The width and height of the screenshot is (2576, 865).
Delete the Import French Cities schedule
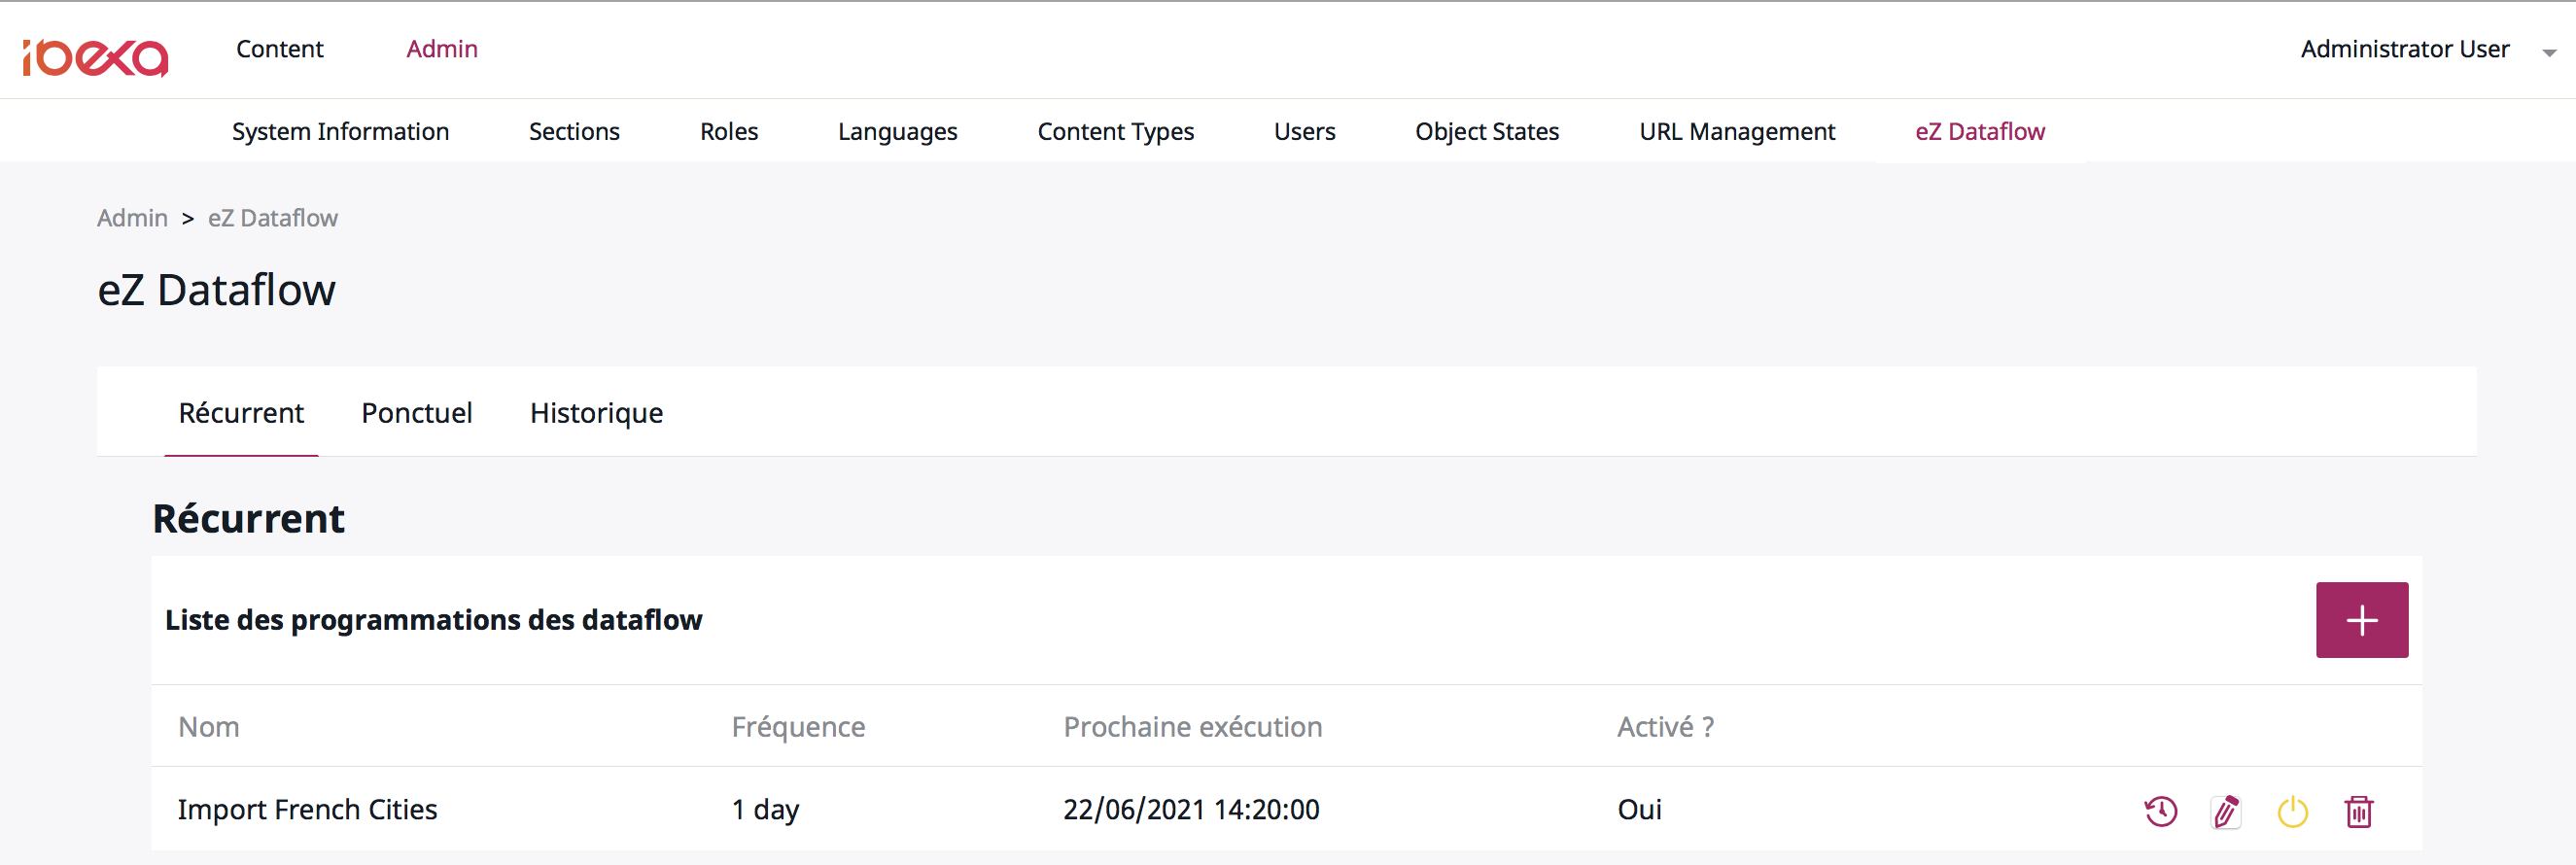click(x=2358, y=811)
